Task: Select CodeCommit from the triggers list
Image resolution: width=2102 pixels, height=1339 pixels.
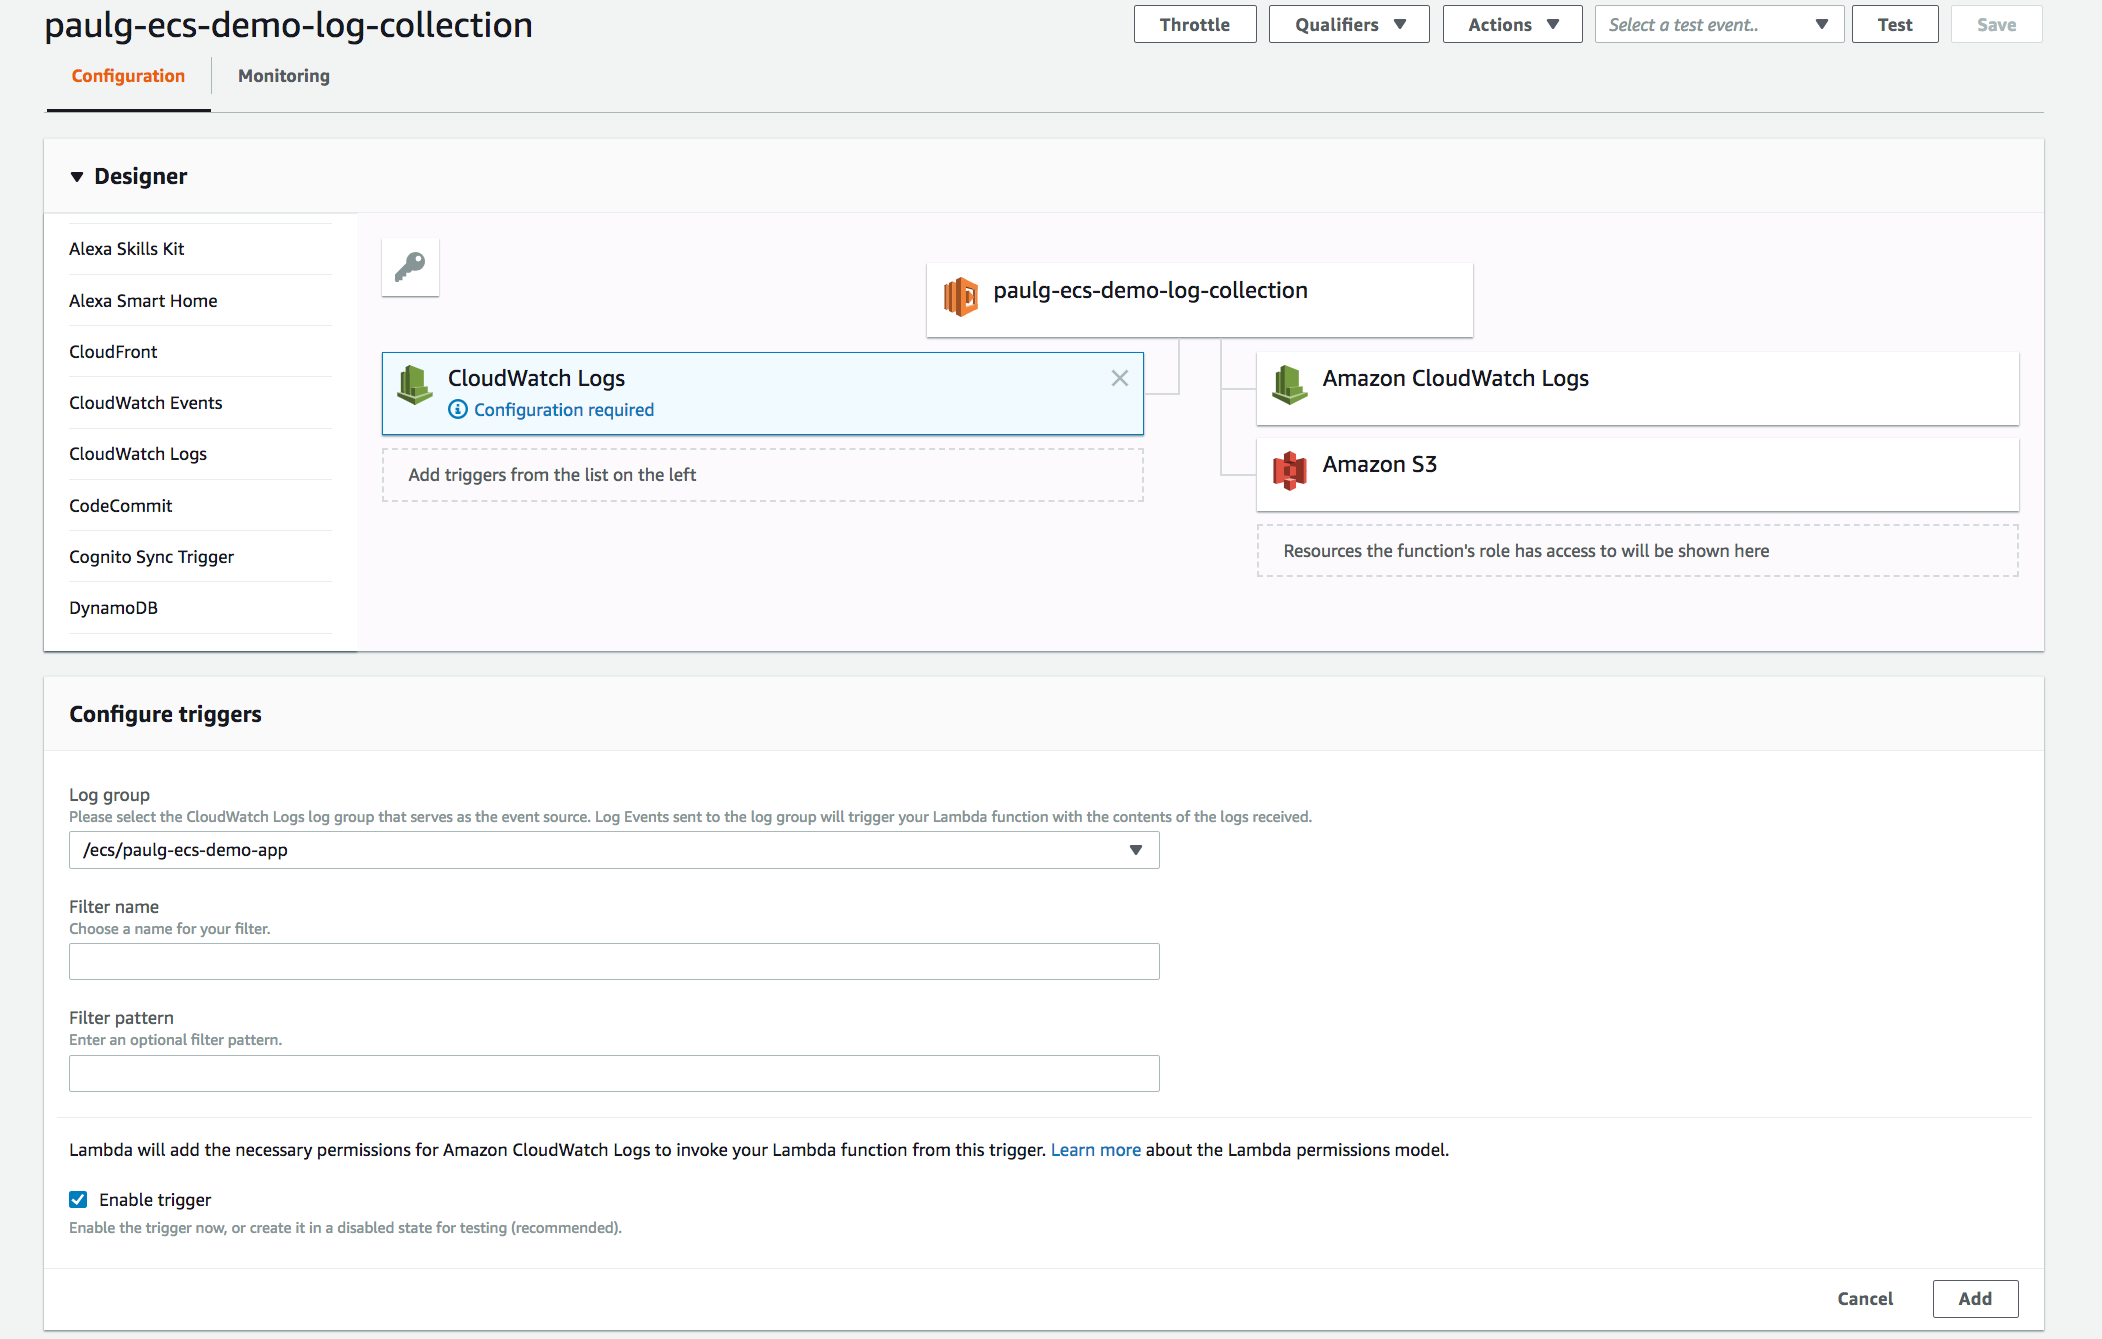Action: (x=121, y=505)
